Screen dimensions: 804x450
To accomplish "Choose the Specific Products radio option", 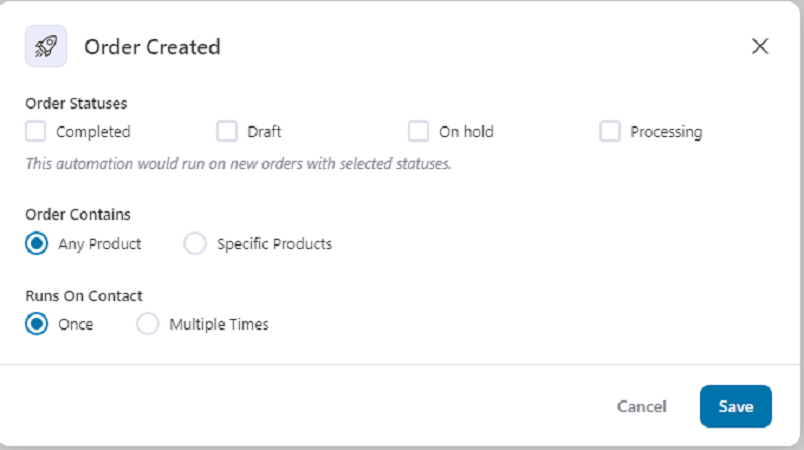I will (x=195, y=243).
